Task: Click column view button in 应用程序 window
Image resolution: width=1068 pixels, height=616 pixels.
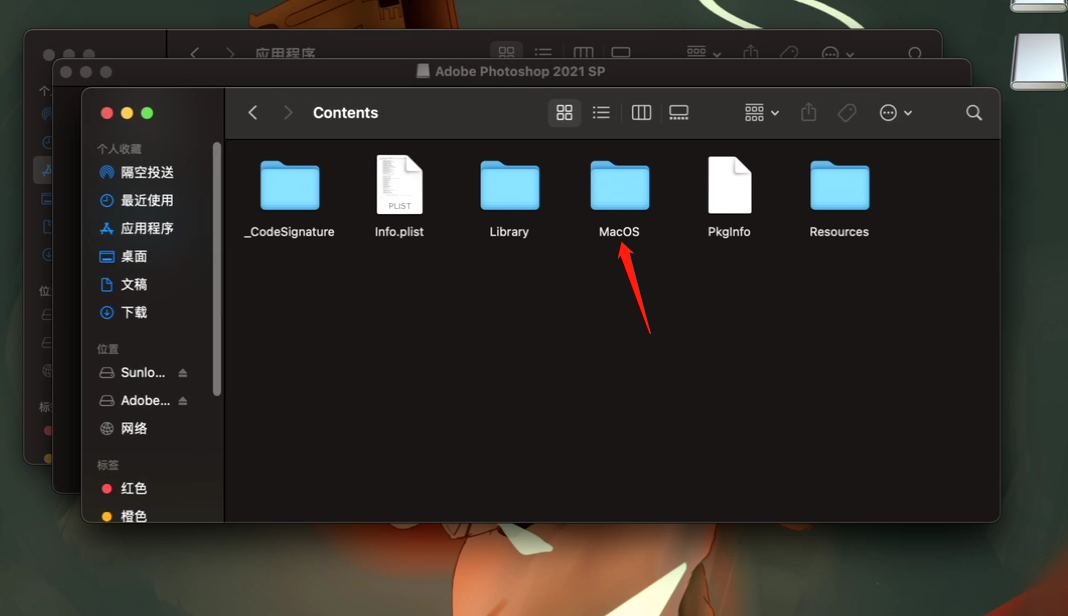Action: click(x=583, y=52)
